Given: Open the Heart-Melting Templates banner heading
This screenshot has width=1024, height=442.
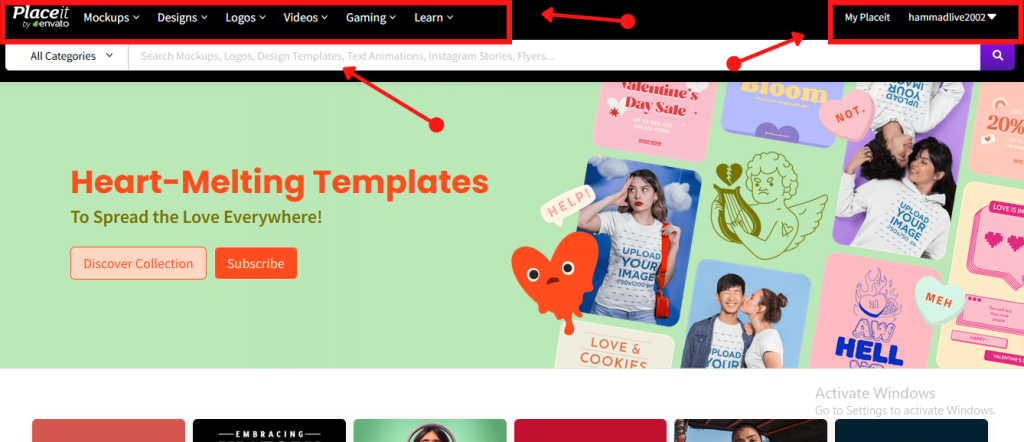Looking at the screenshot, I should (x=280, y=182).
